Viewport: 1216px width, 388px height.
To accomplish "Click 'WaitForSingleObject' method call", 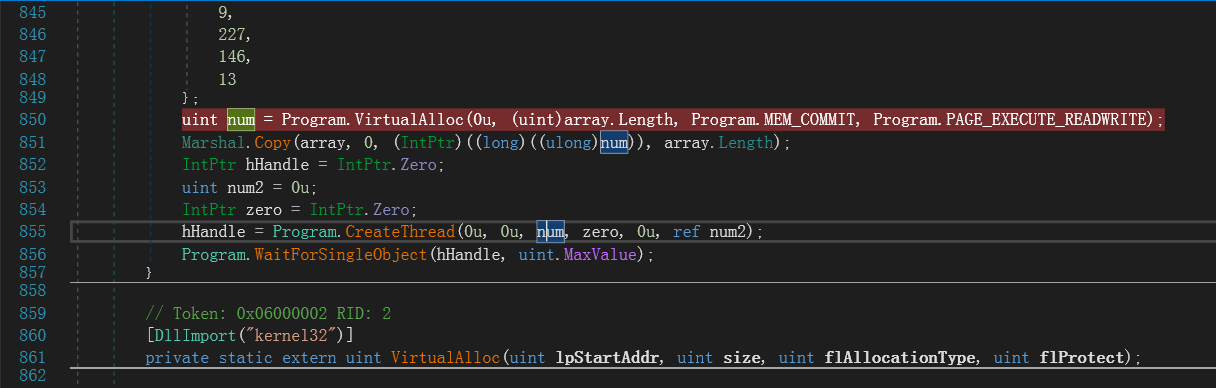I will point(340,255).
